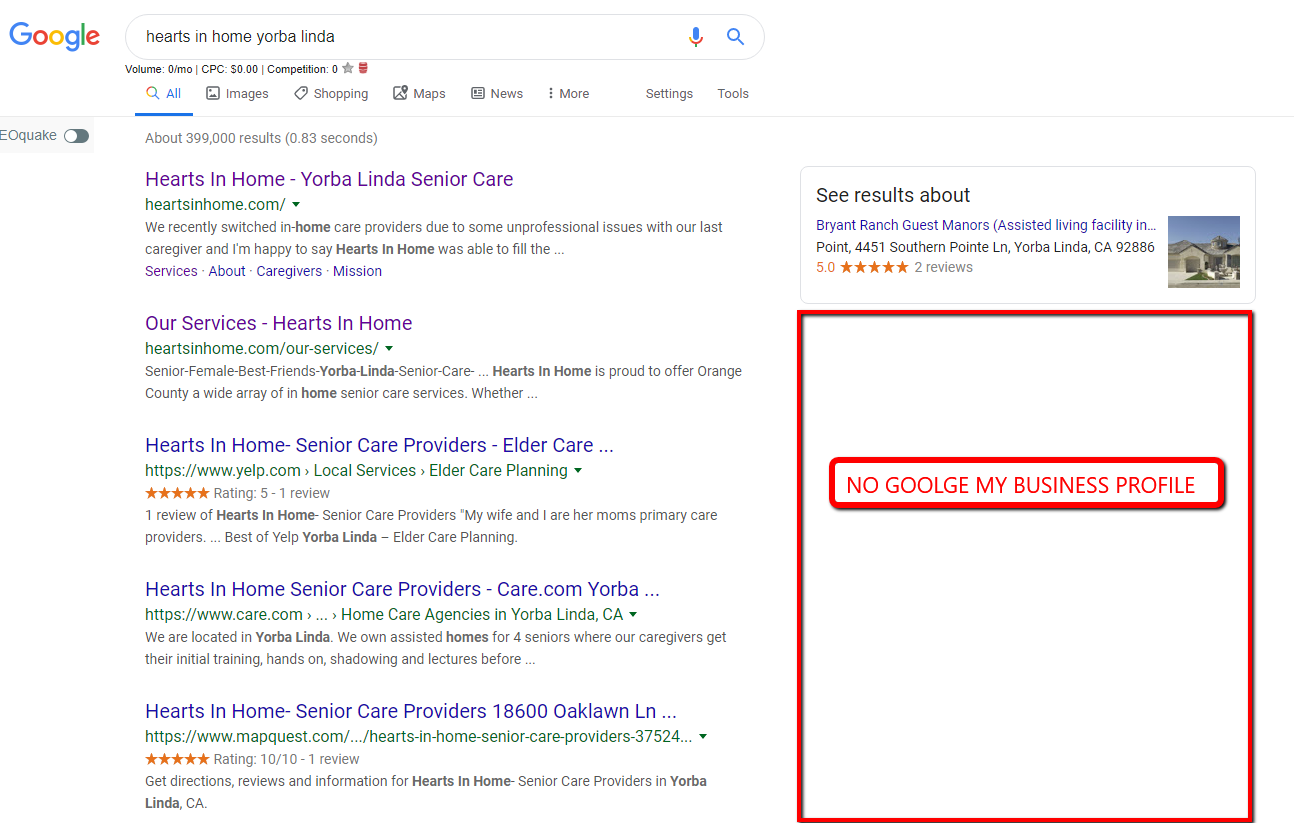The height and width of the screenshot is (823, 1294).
Task: Open the More search options menu
Action: (x=567, y=93)
